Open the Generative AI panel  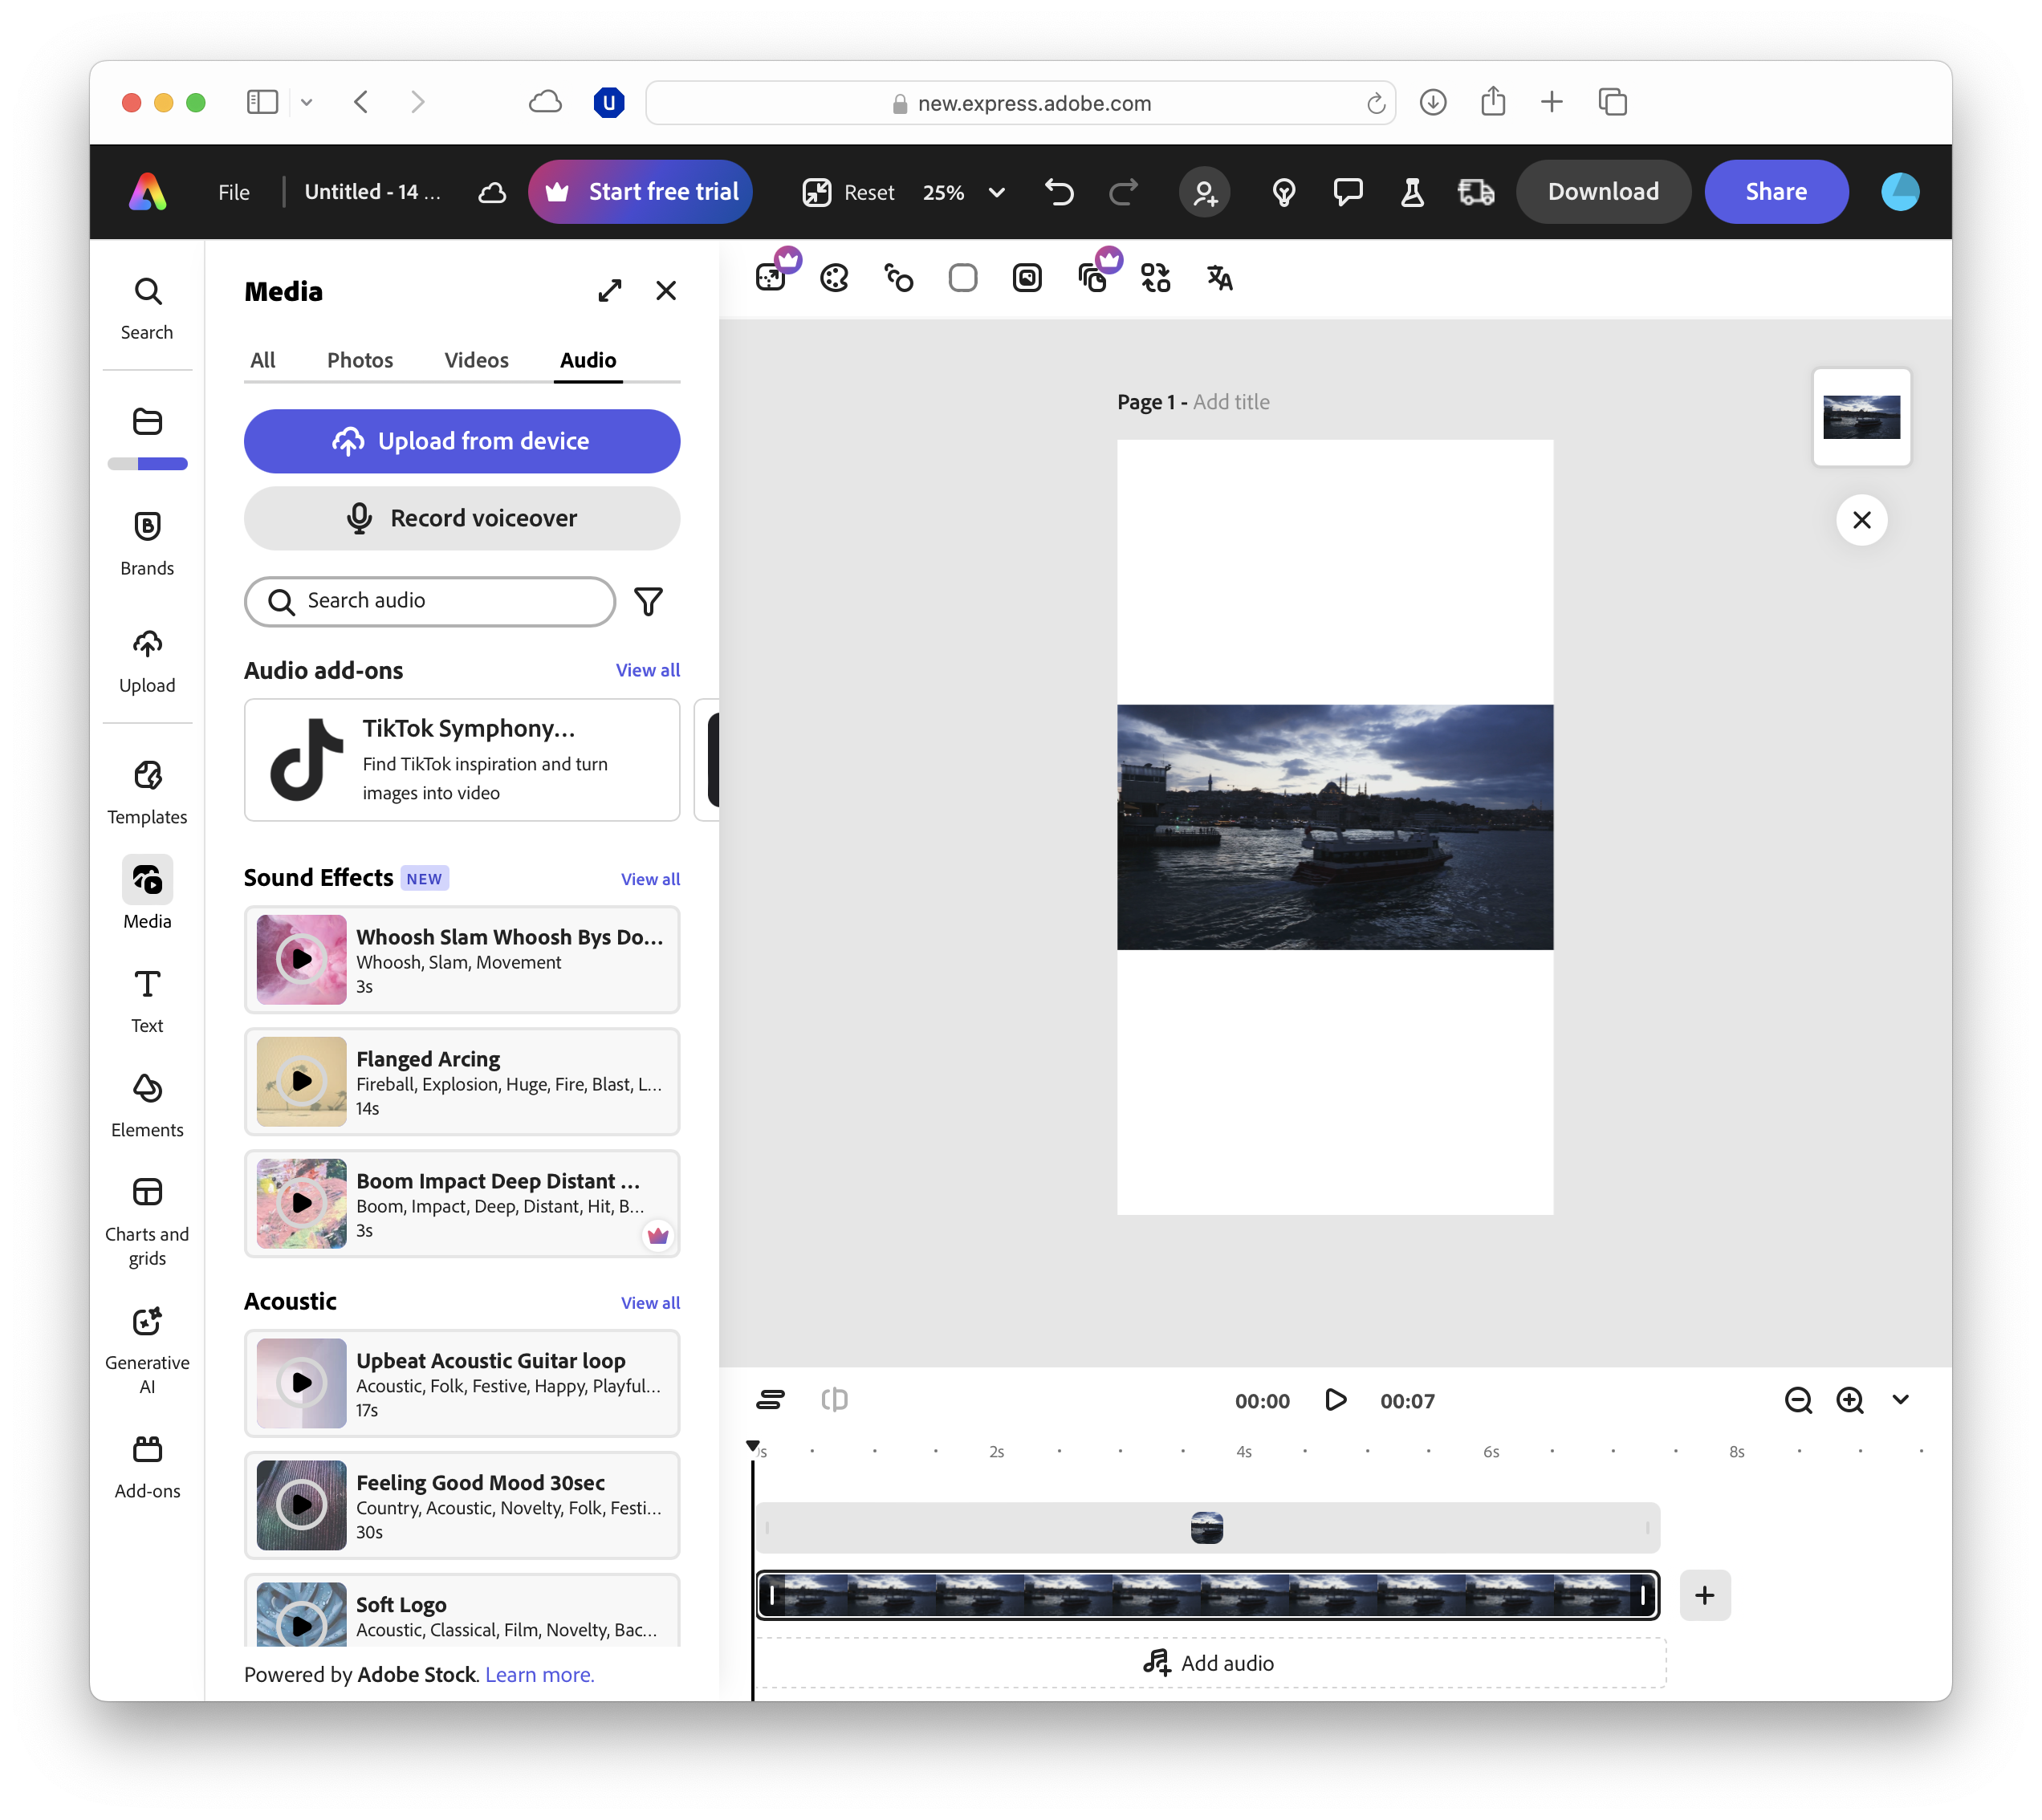(147, 1350)
